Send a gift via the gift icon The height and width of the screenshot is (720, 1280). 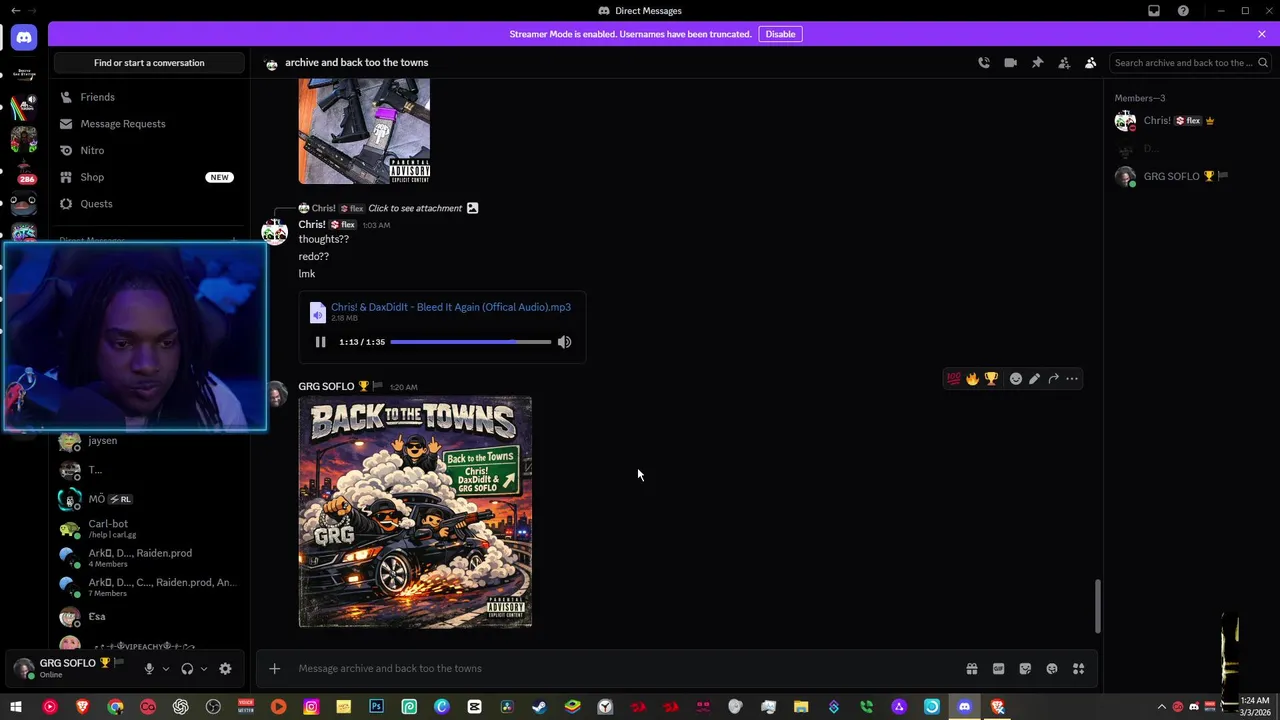tap(971, 669)
